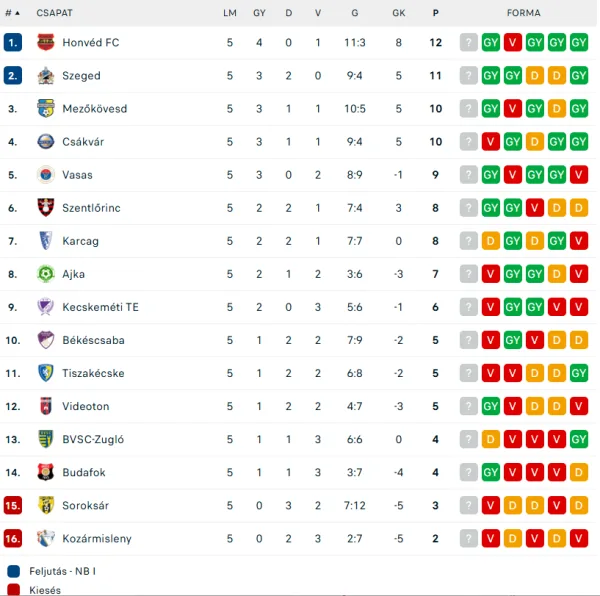Open the Szeged club logo
Screen dimensions: 600x596
pyautogui.click(x=46, y=75)
